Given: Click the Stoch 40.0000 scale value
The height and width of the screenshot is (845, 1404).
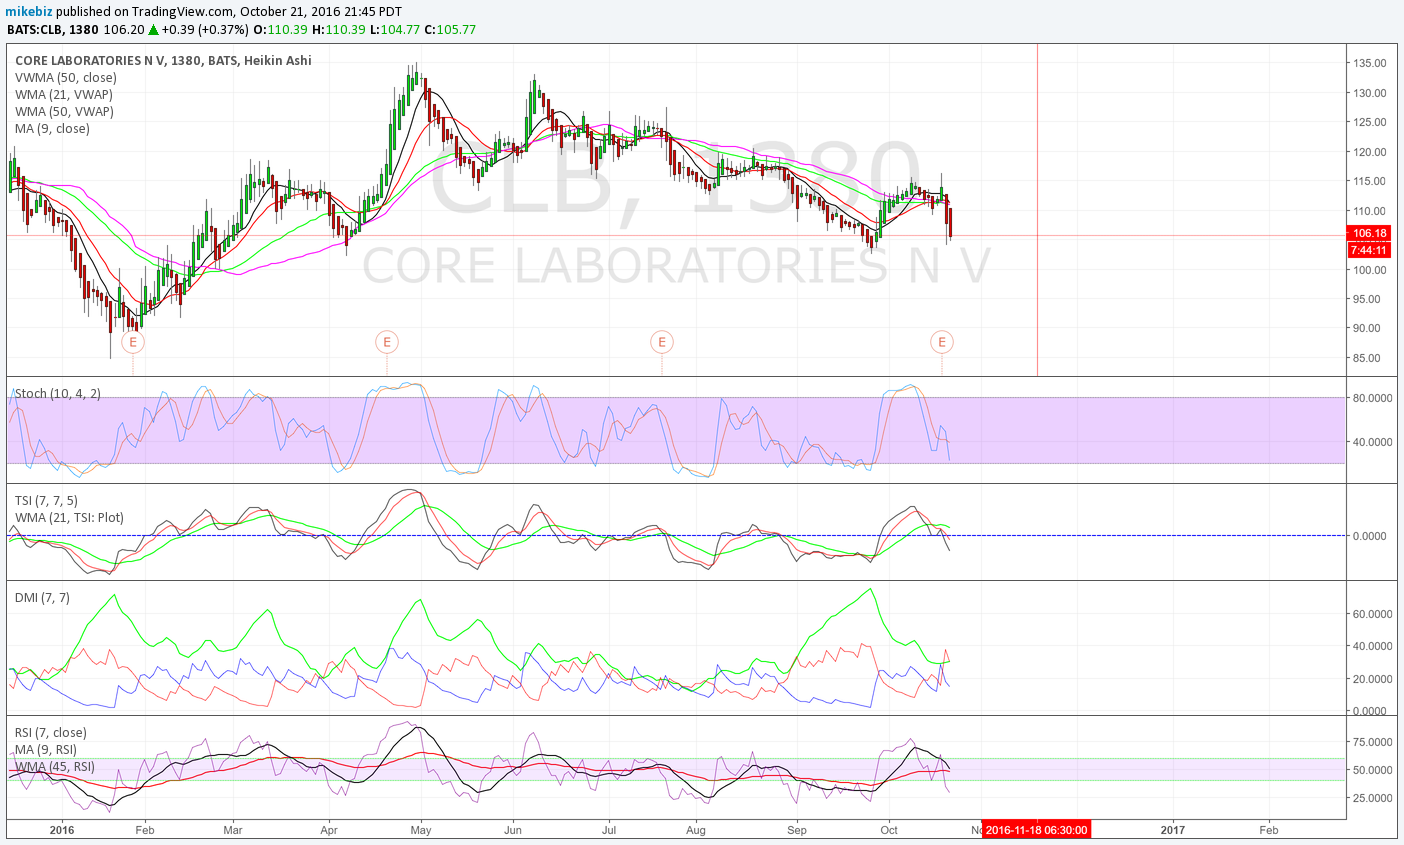Looking at the screenshot, I should (1372, 442).
